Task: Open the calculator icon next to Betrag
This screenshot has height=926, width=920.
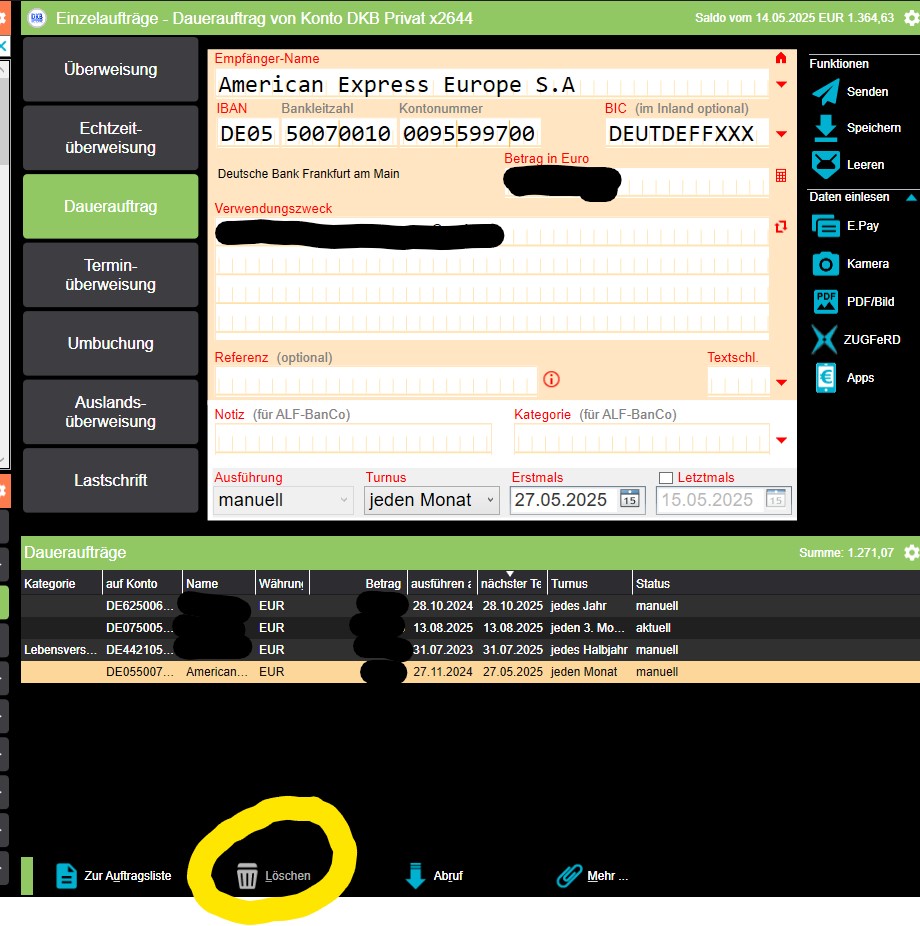Action: pyautogui.click(x=781, y=175)
